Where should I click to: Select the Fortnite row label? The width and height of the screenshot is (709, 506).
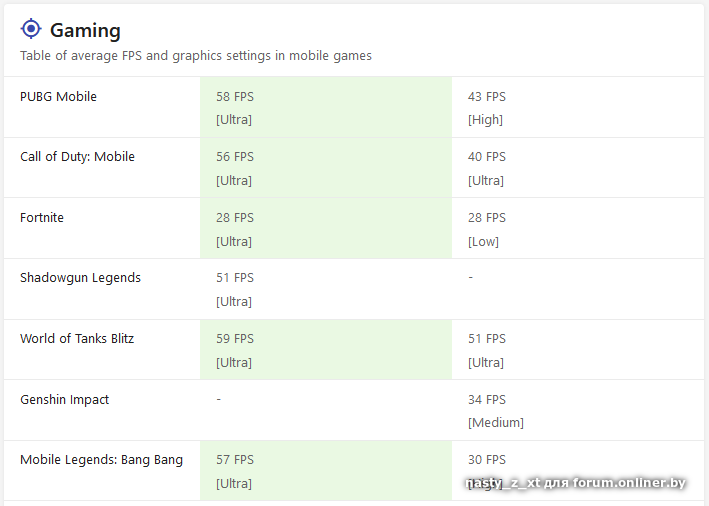42,218
